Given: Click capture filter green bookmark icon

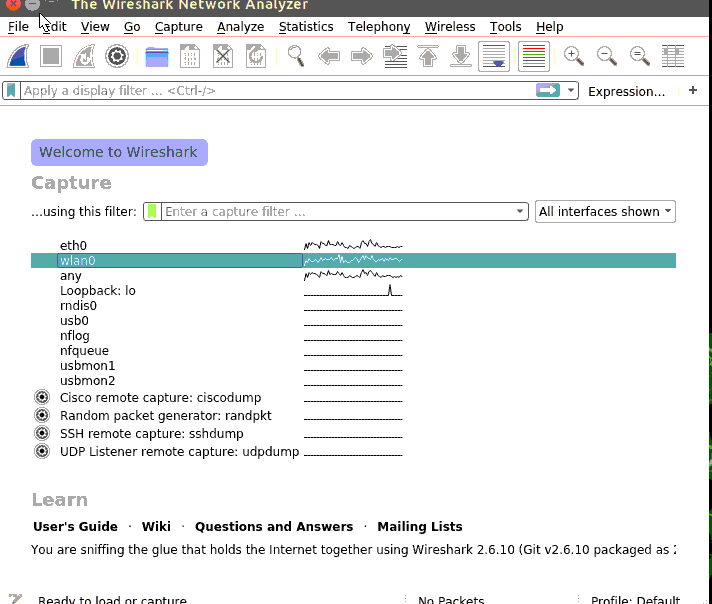Looking at the screenshot, I should click(x=152, y=212).
